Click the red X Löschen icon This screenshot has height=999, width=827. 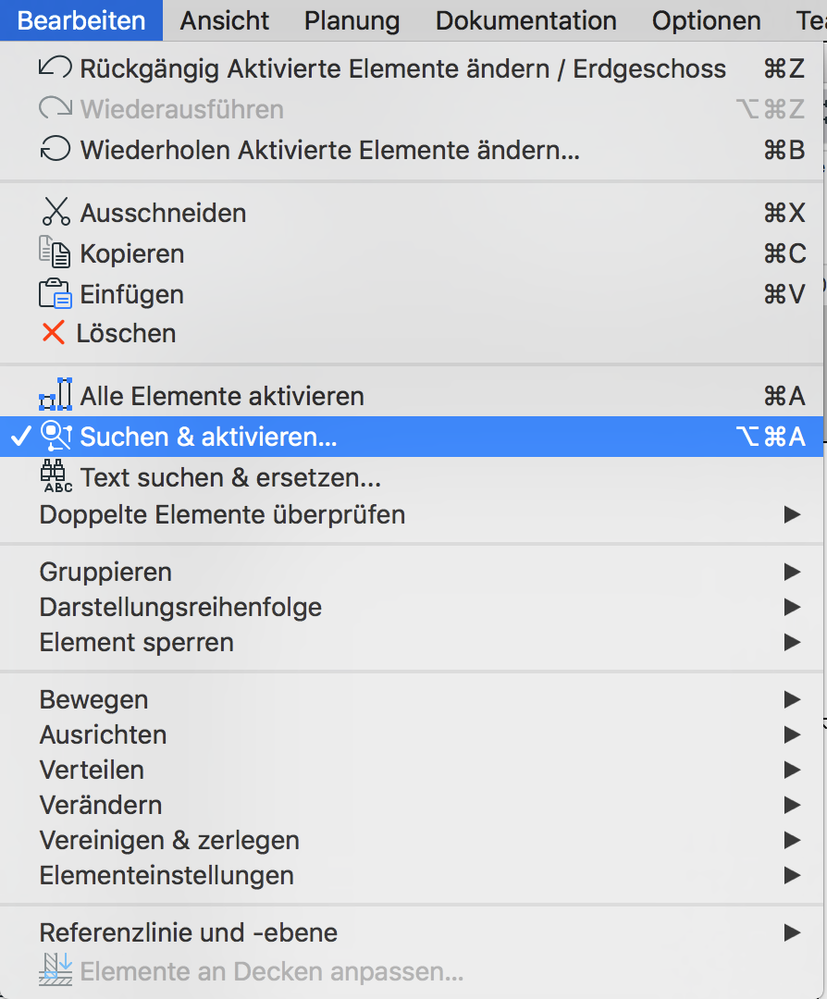click(53, 333)
